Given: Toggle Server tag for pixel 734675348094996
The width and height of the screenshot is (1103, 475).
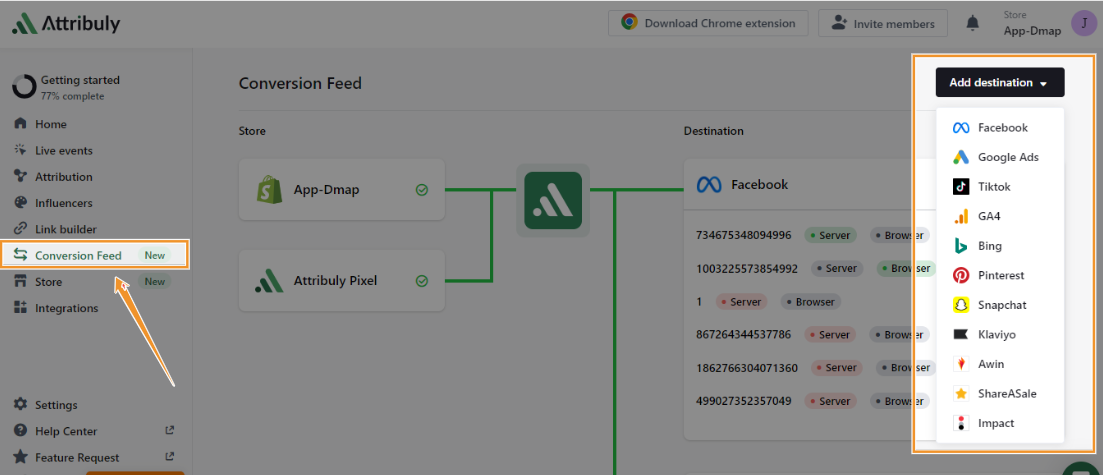Looking at the screenshot, I should click(x=830, y=236).
